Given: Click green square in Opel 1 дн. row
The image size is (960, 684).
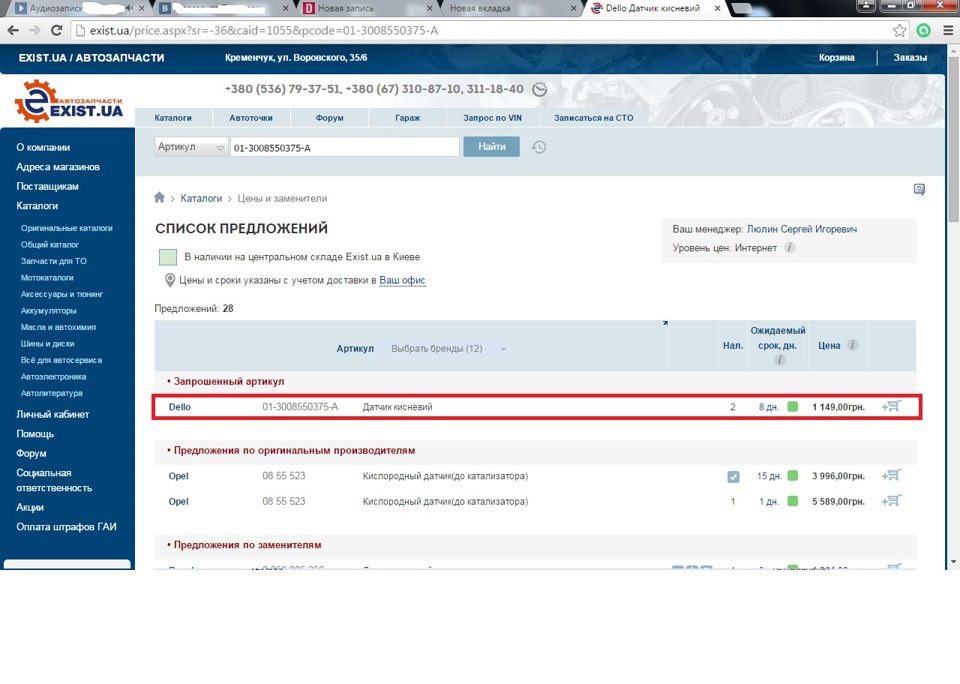Looking at the screenshot, I should point(792,502).
